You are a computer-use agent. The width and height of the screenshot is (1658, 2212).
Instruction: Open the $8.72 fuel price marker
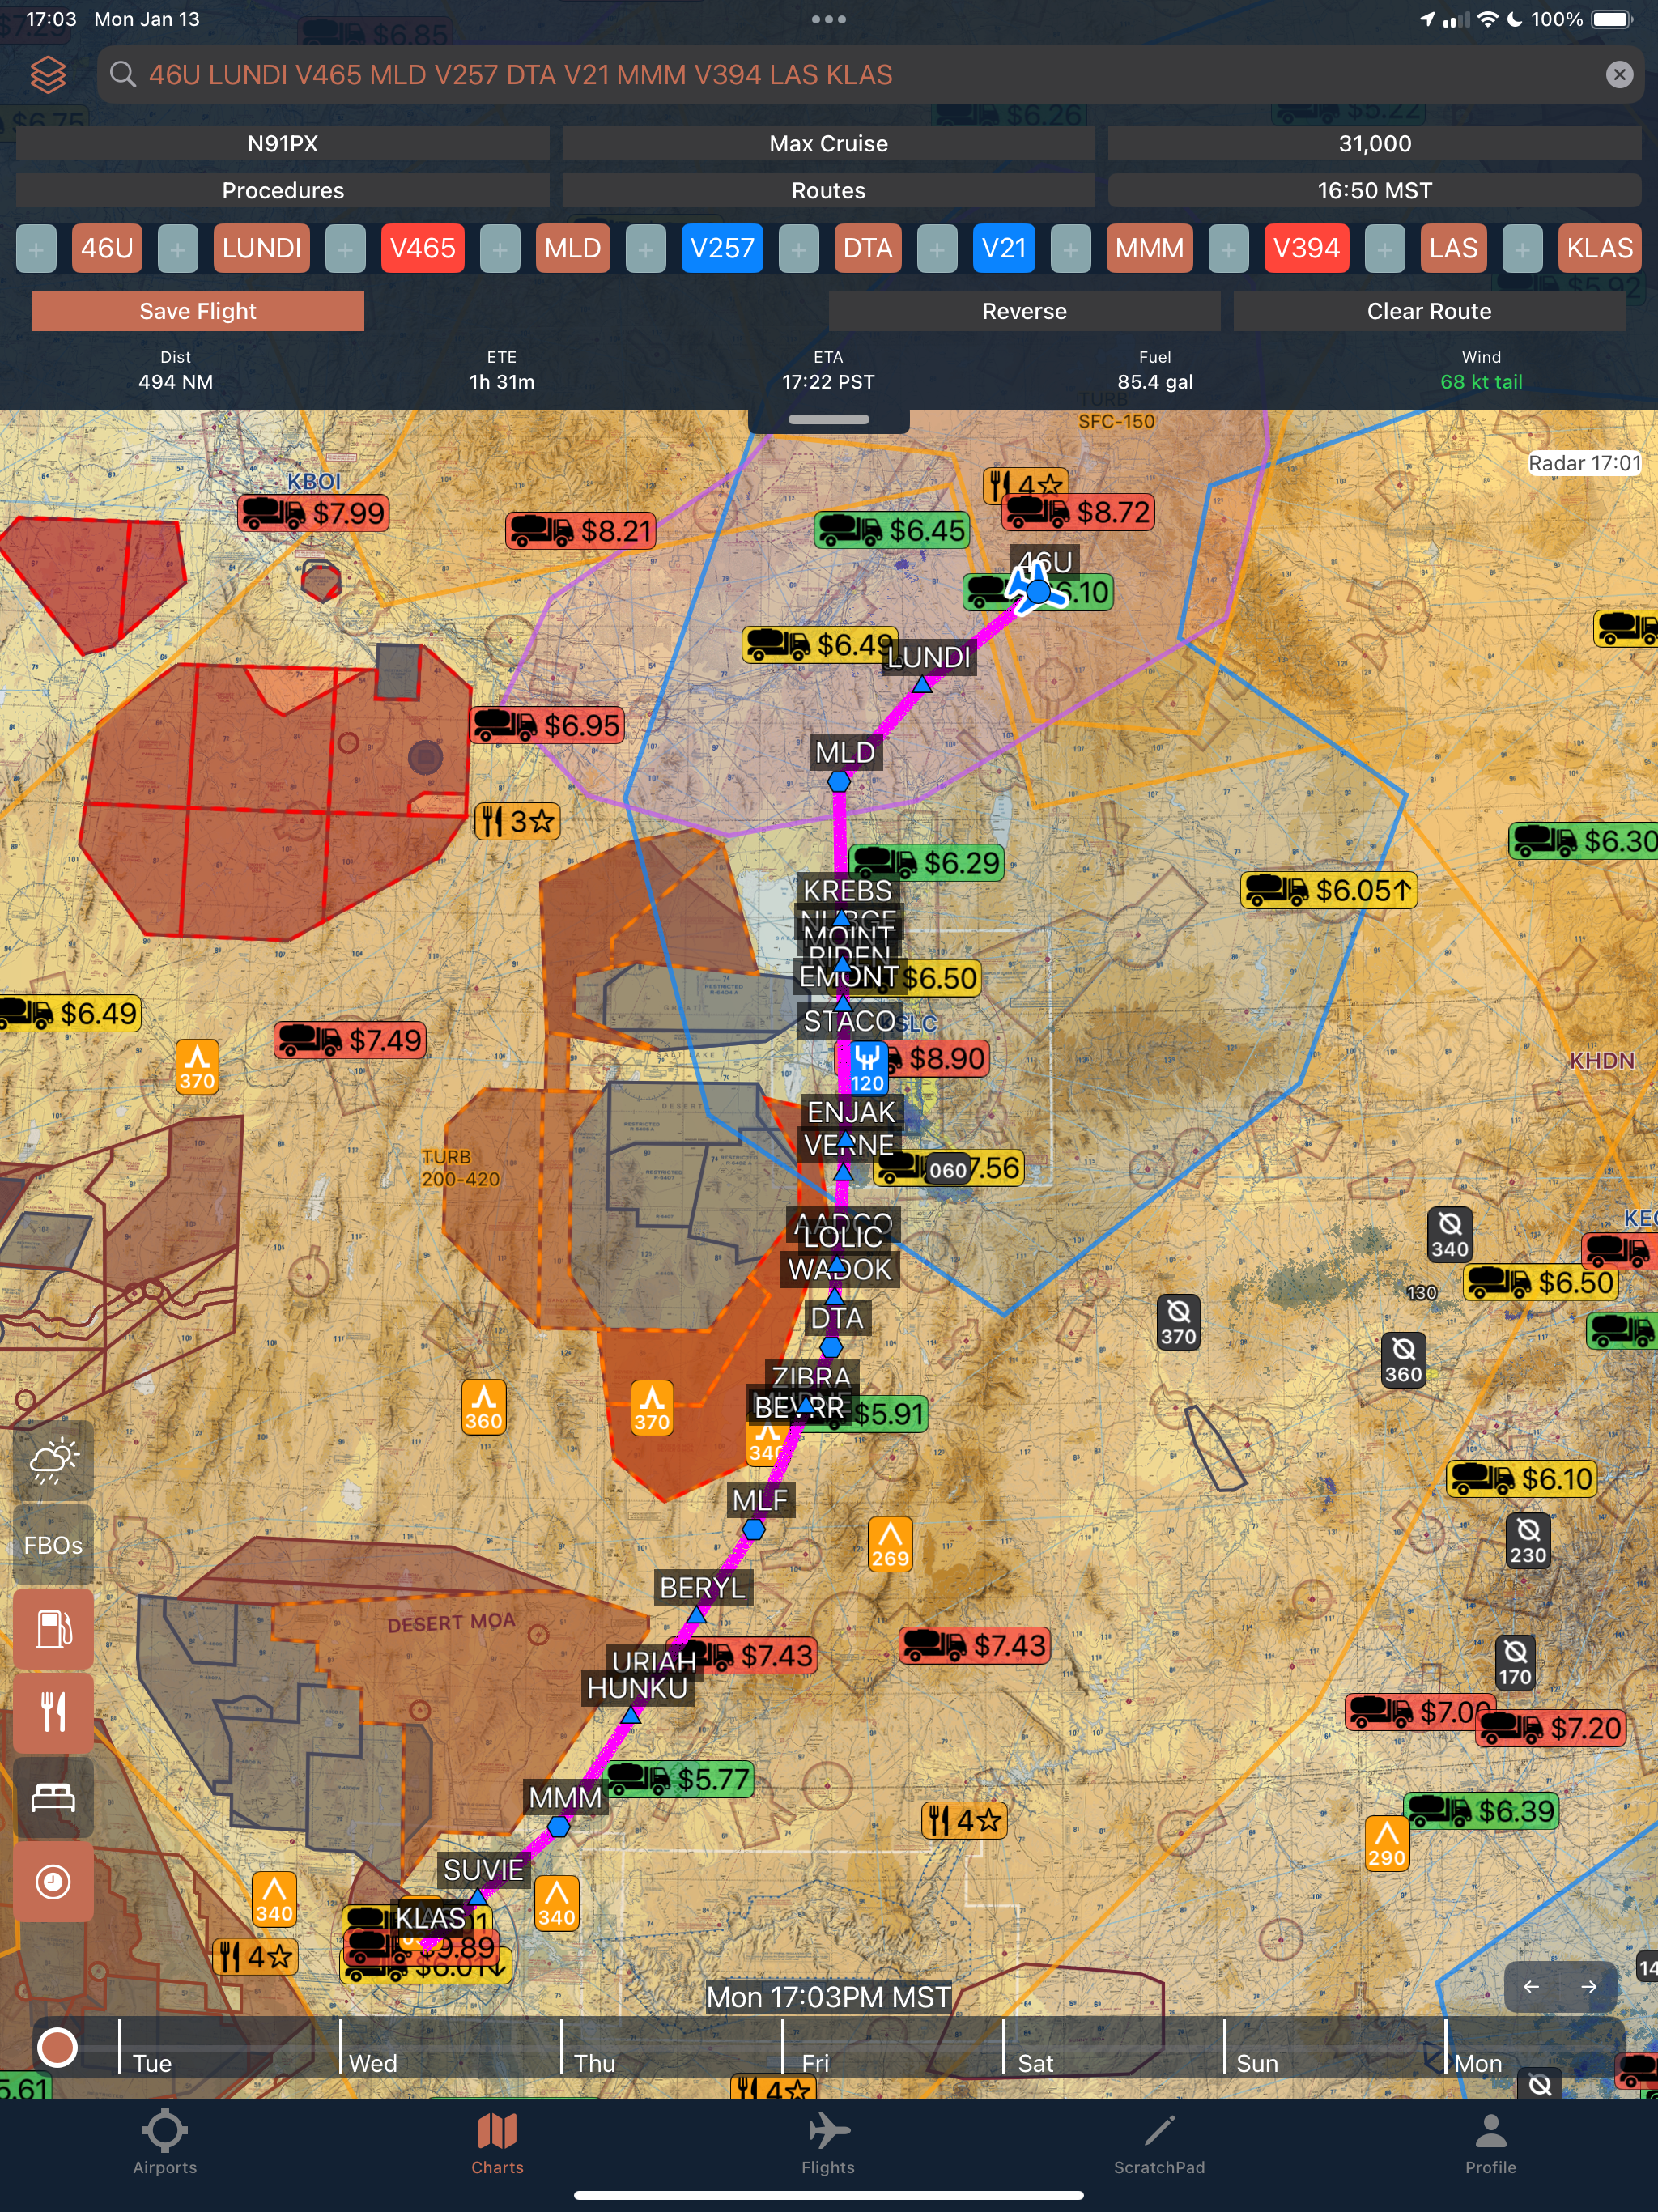1079,512
